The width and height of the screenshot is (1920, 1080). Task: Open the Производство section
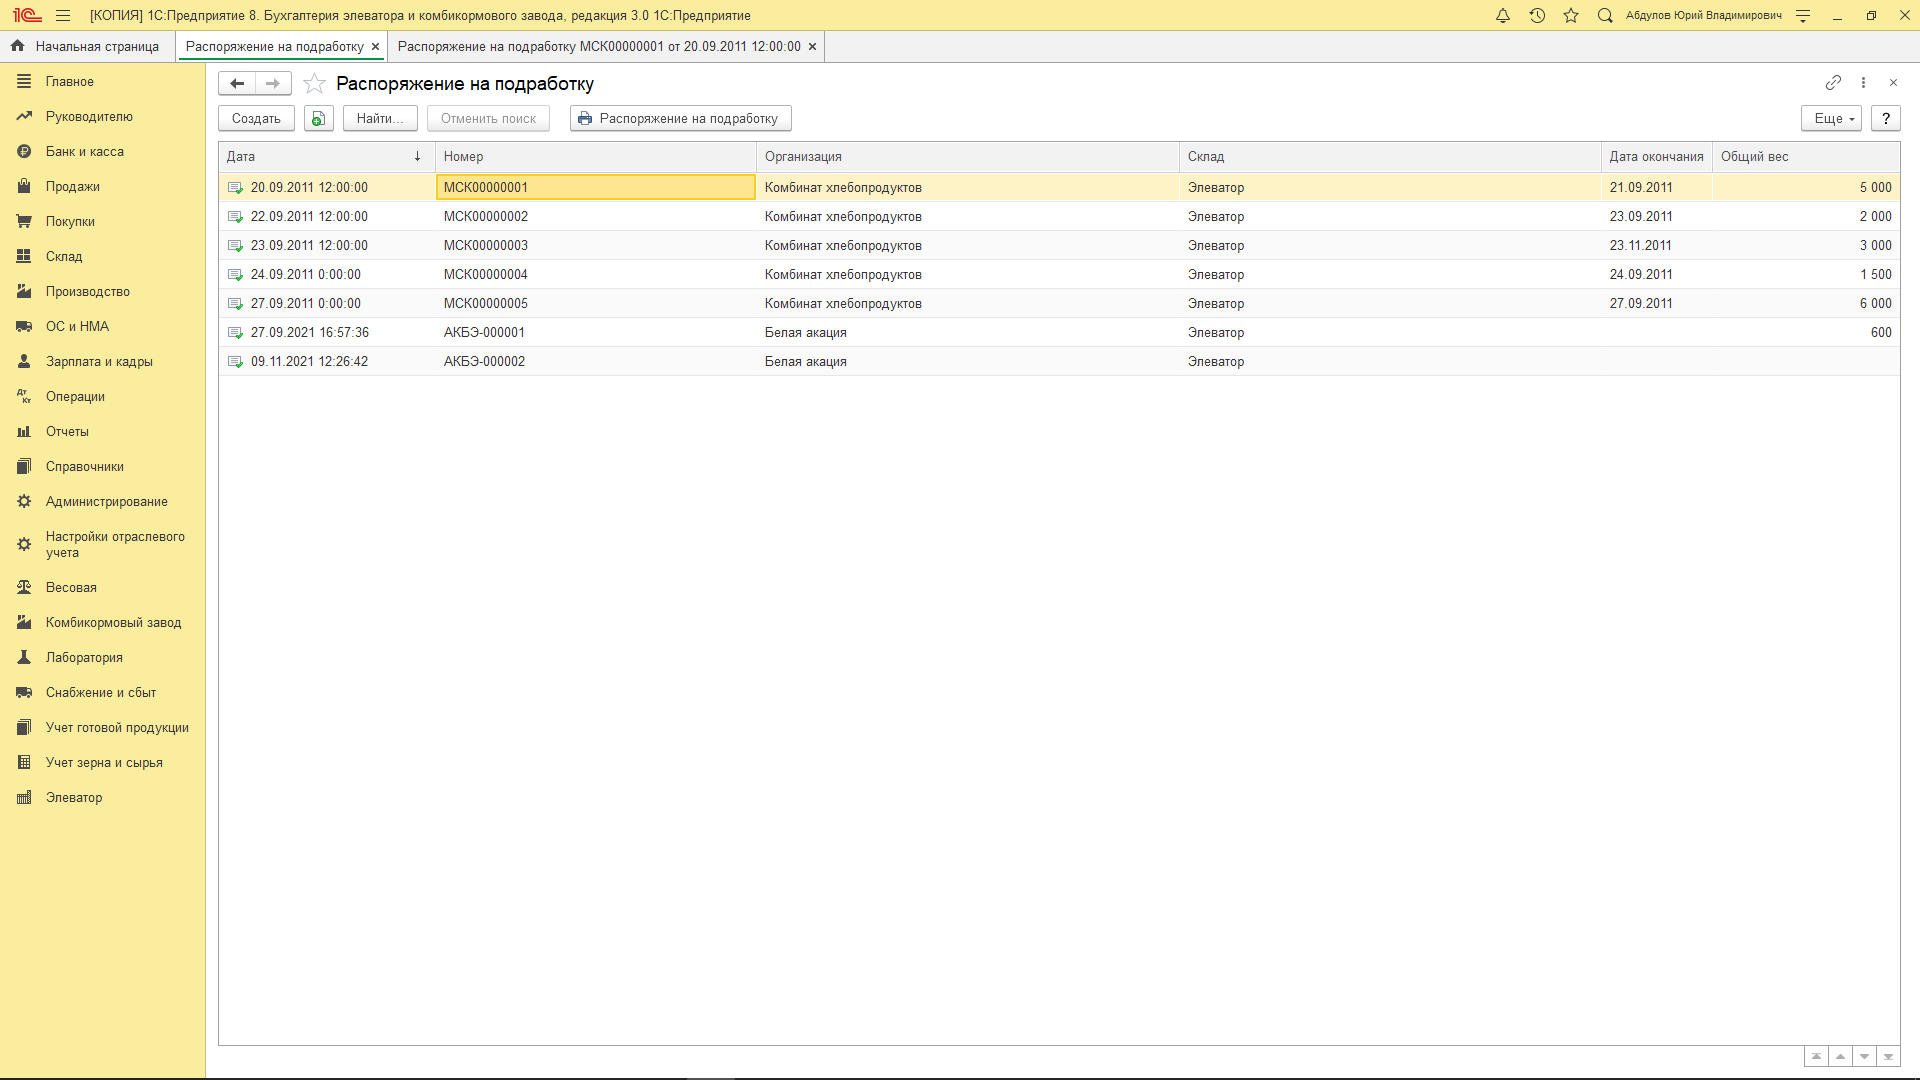(x=102, y=292)
